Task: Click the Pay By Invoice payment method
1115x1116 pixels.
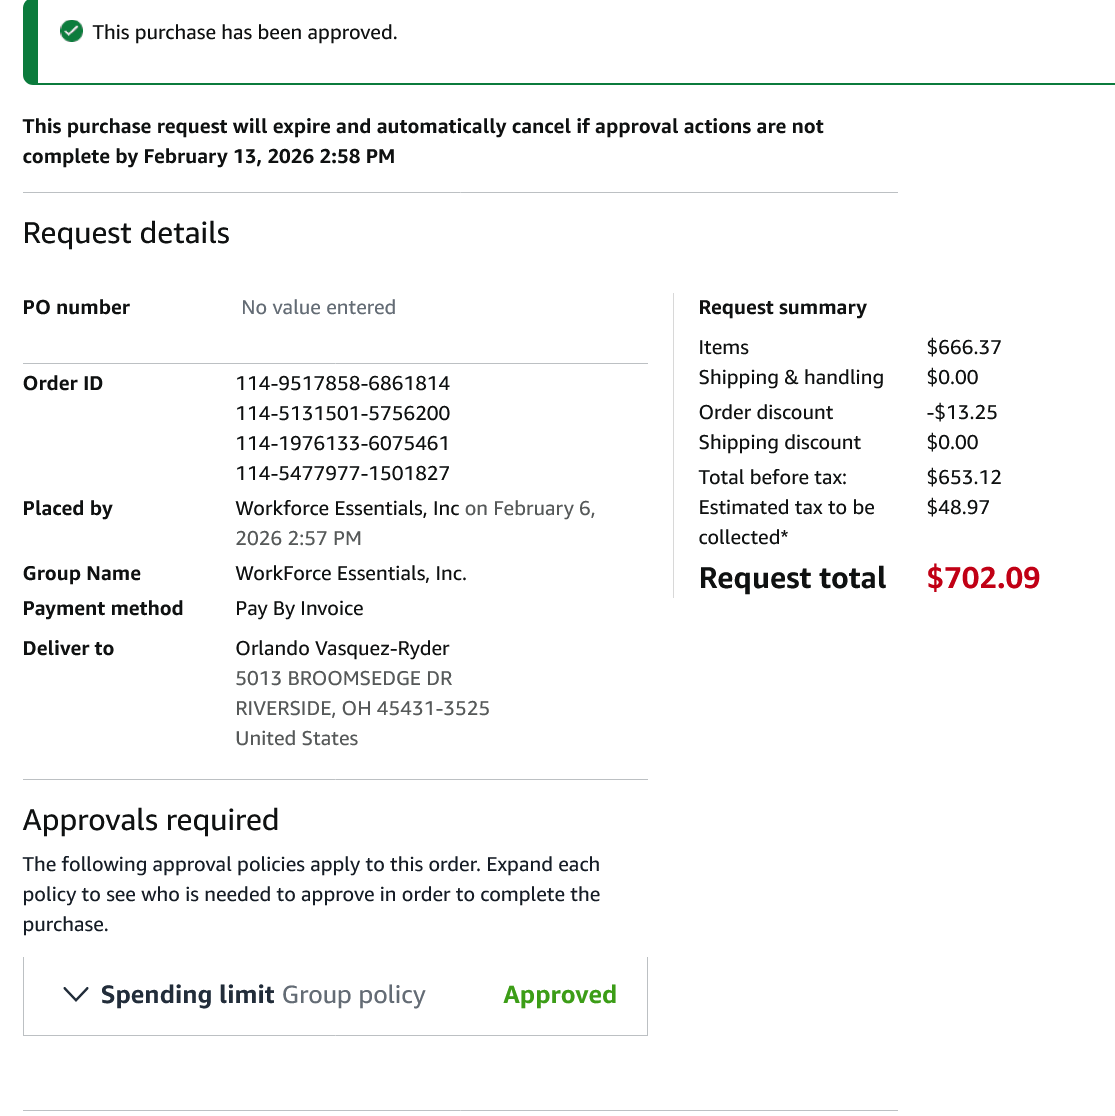Action: coord(299,609)
